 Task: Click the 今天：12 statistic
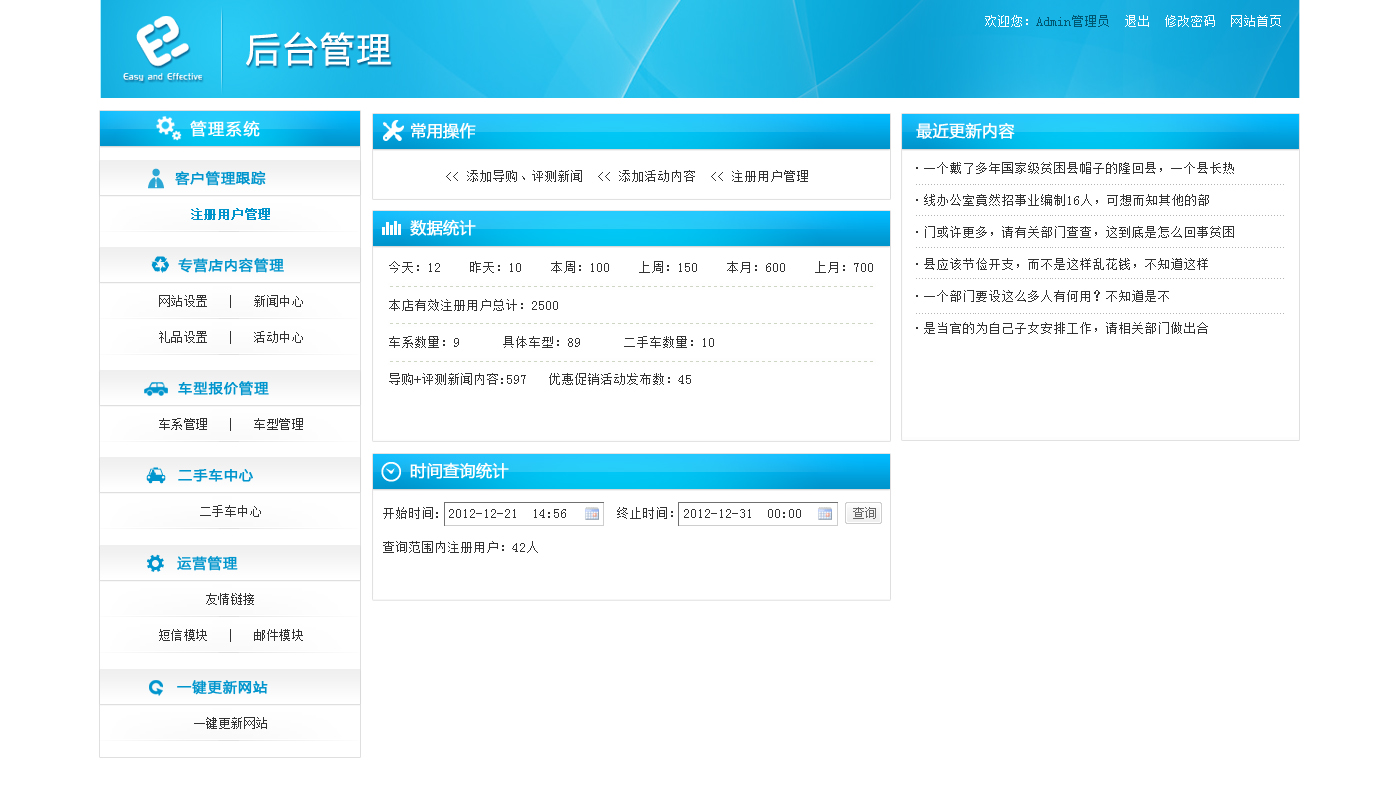(415, 268)
